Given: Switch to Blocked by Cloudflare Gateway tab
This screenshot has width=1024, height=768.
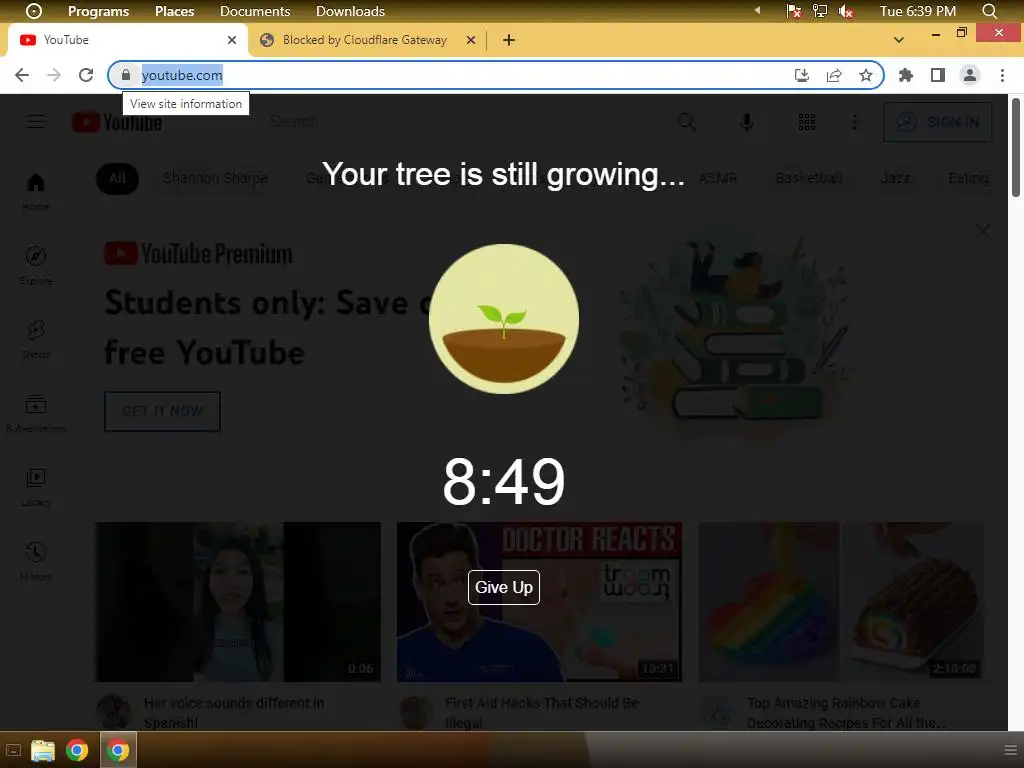Looking at the screenshot, I should click(366, 40).
